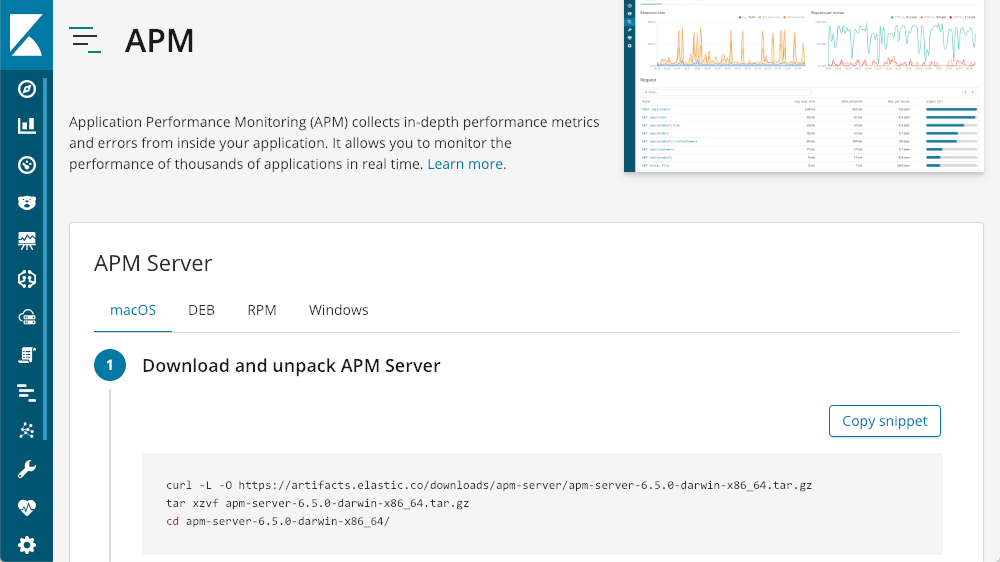Open Dev Tools wrench icon
The width and height of the screenshot is (1000, 562).
coord(27,469)
